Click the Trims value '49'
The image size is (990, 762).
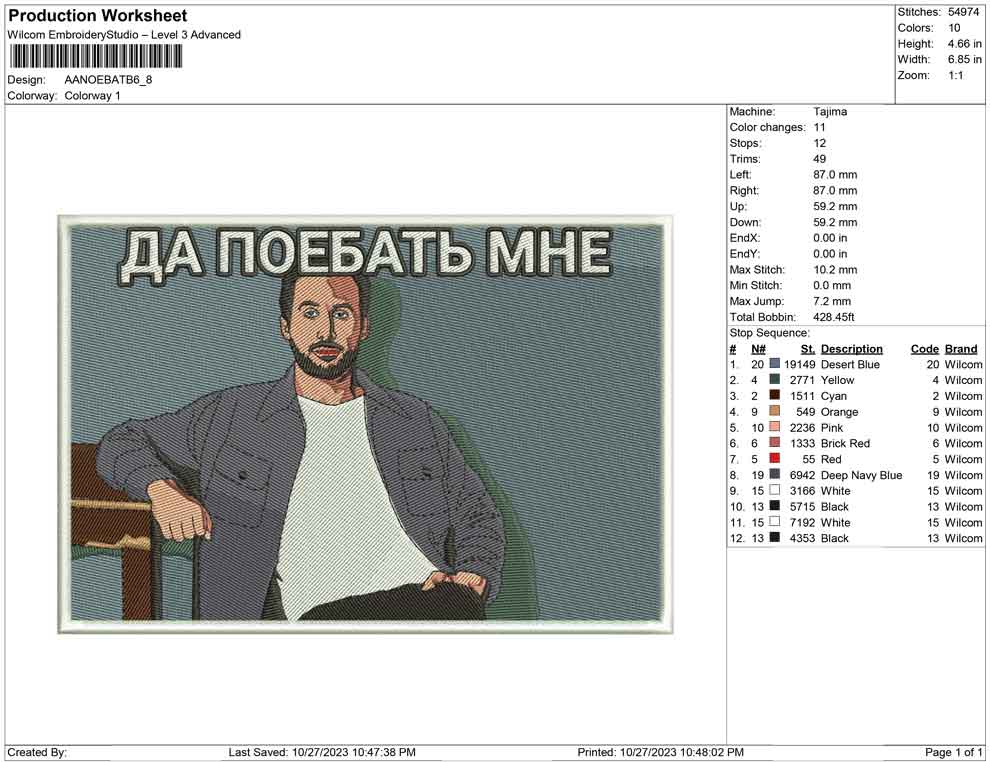(820, 159)
